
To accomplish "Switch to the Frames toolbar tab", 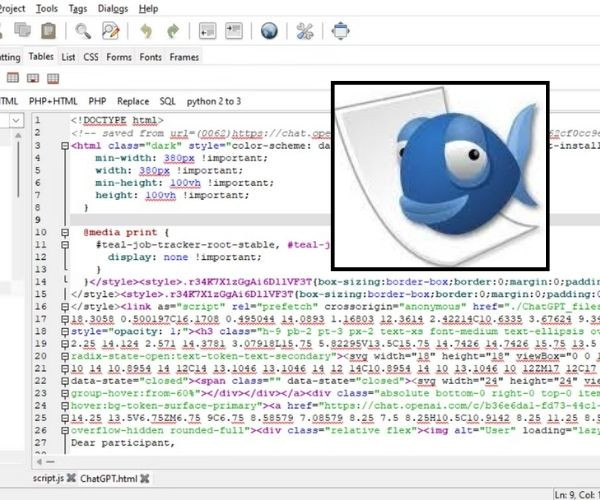I will click(x=184, y=57).
